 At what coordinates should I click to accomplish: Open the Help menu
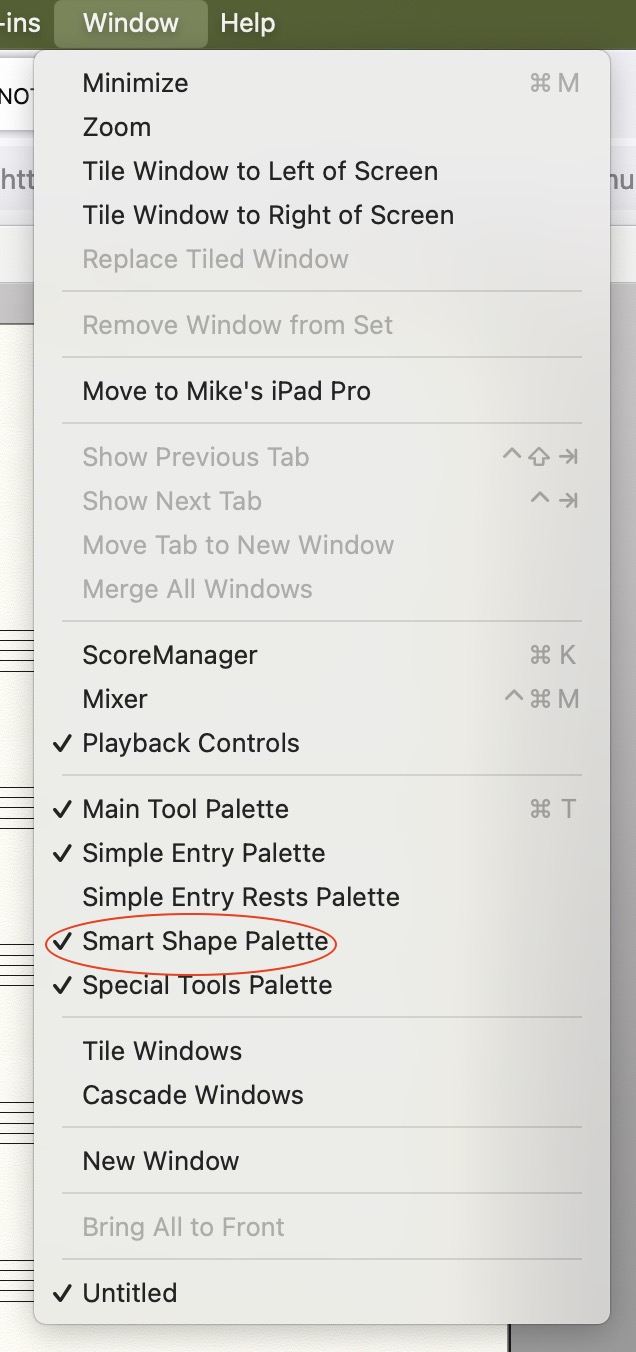coord(247,23)
